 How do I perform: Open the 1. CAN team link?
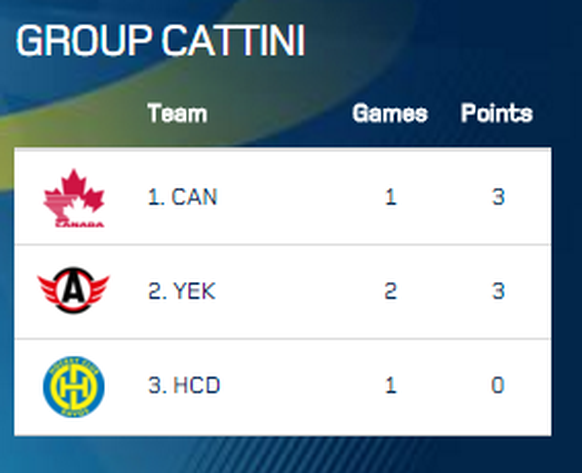click(183, 197)
